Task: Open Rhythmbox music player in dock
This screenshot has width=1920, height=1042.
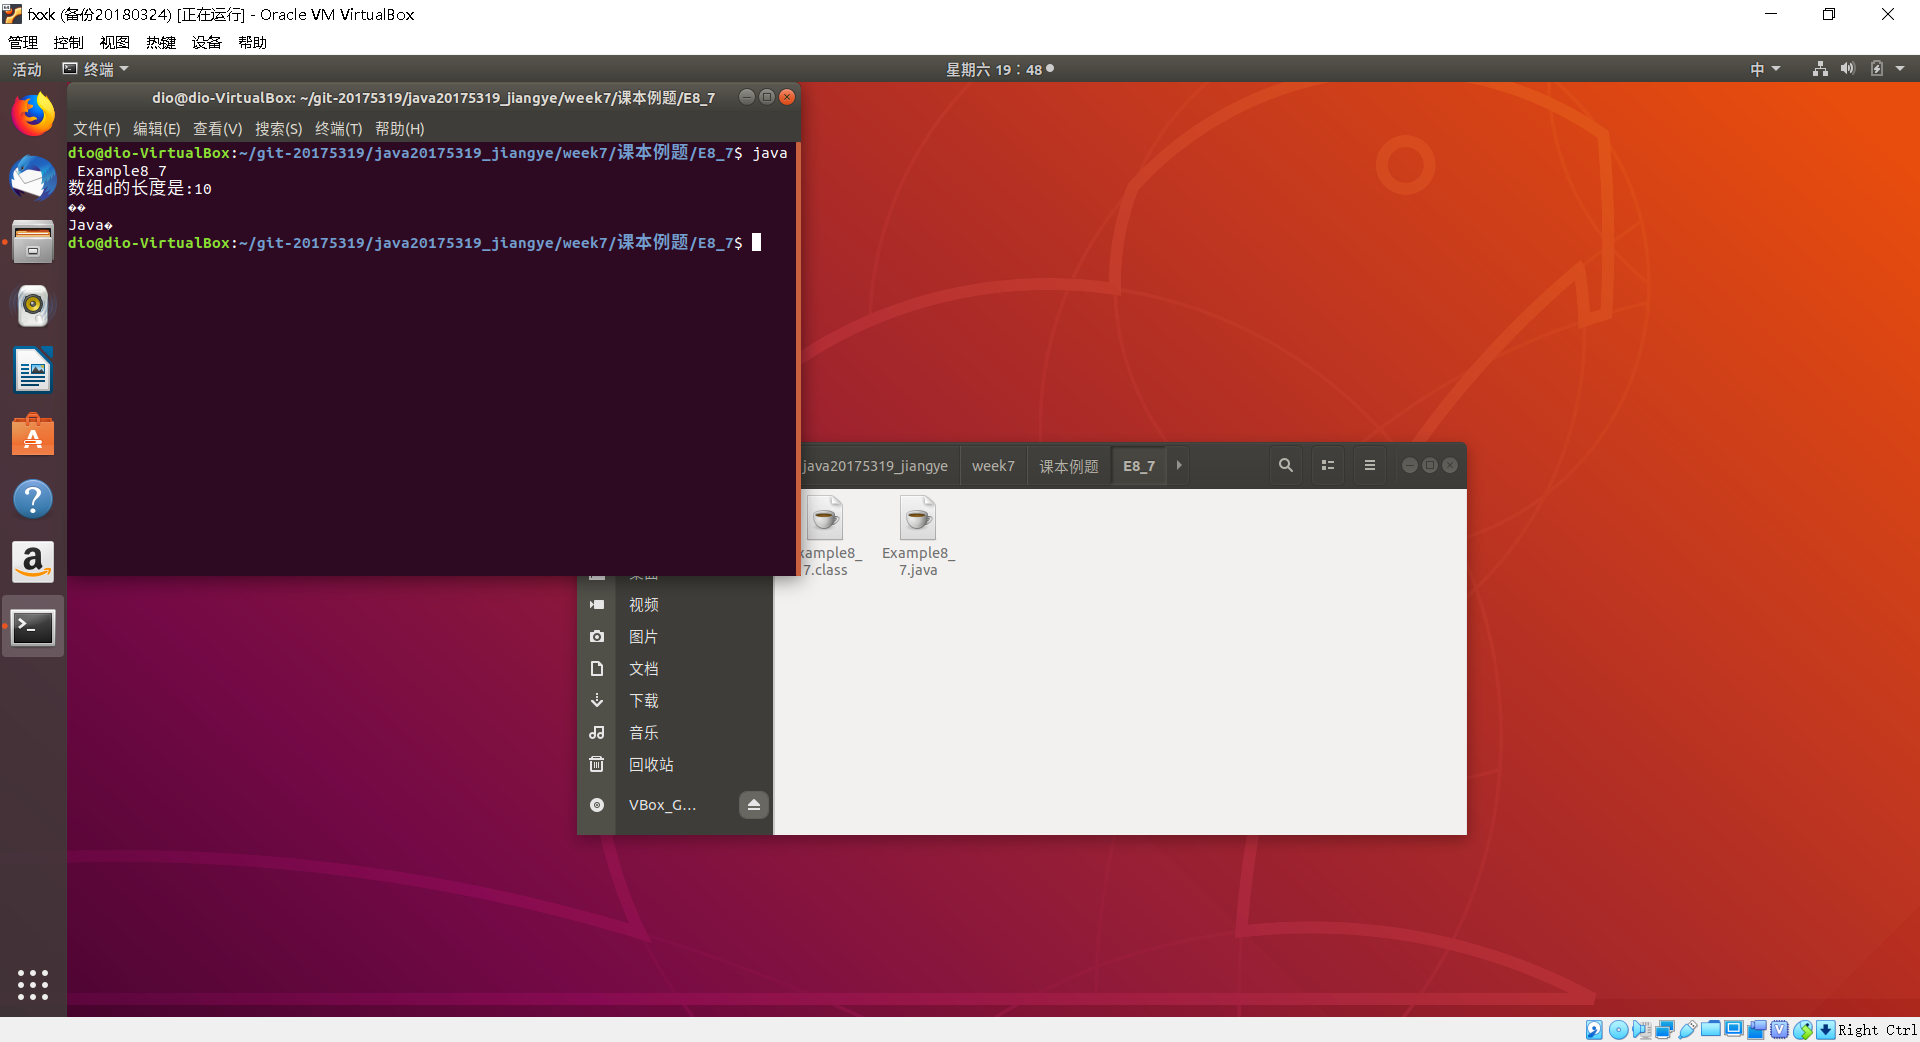Action: tap(33, 305)
